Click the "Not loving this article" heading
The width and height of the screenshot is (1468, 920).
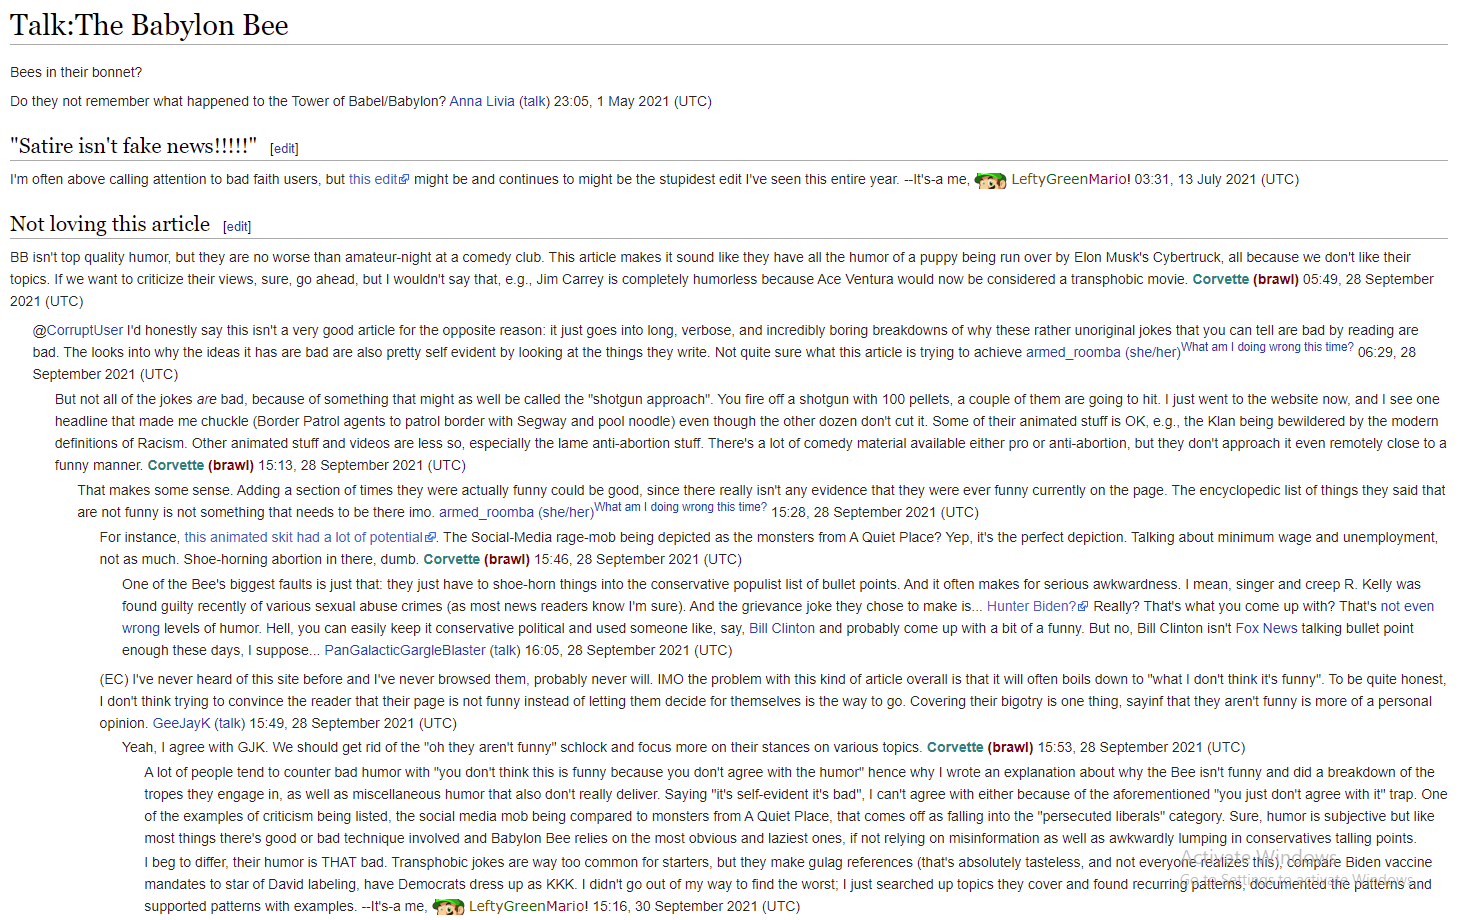pyautogui.click(x=110, y=224)
